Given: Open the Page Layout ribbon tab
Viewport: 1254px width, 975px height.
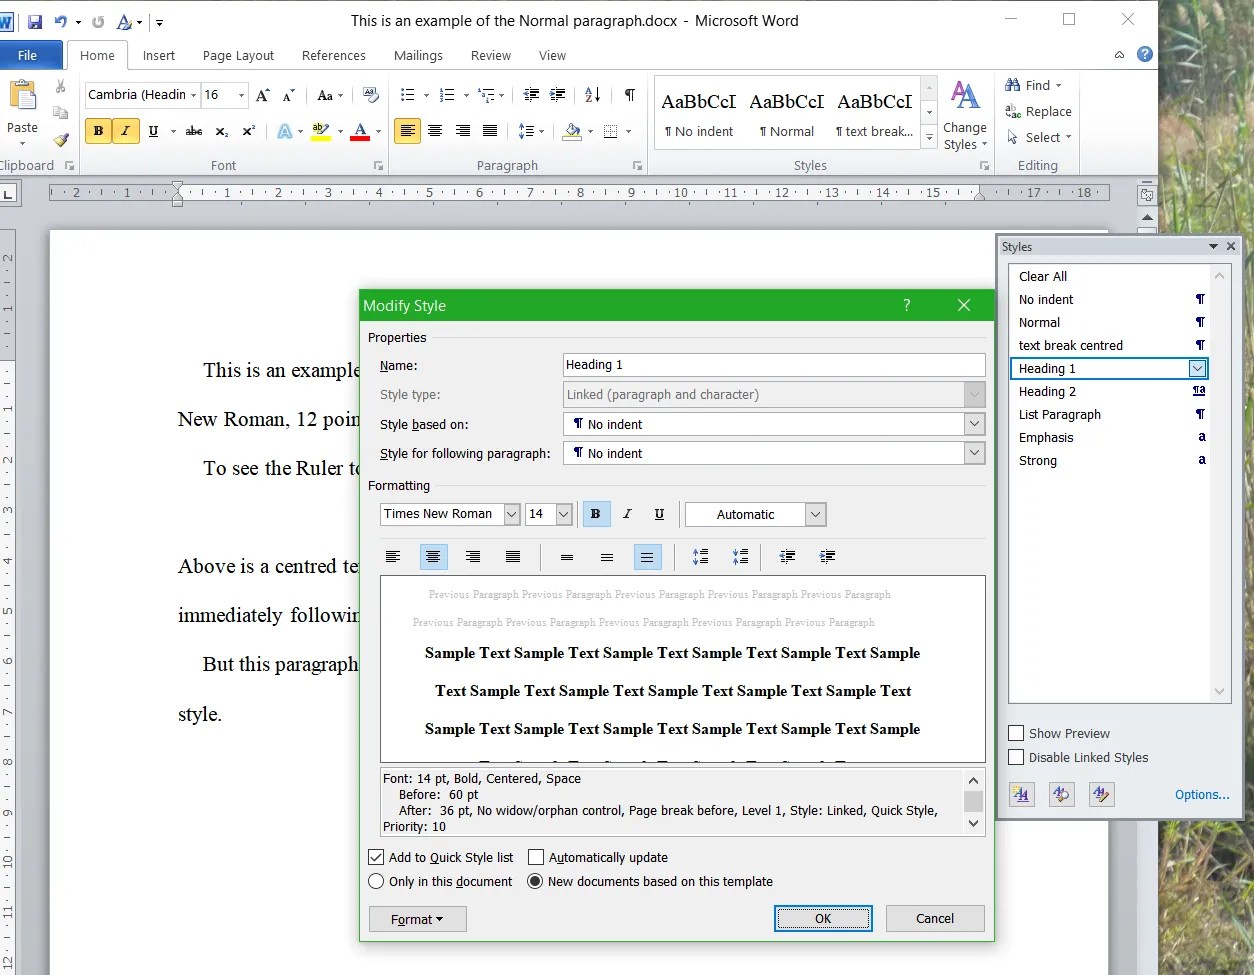Looking at the screenshot, I should tap(238, 56).
